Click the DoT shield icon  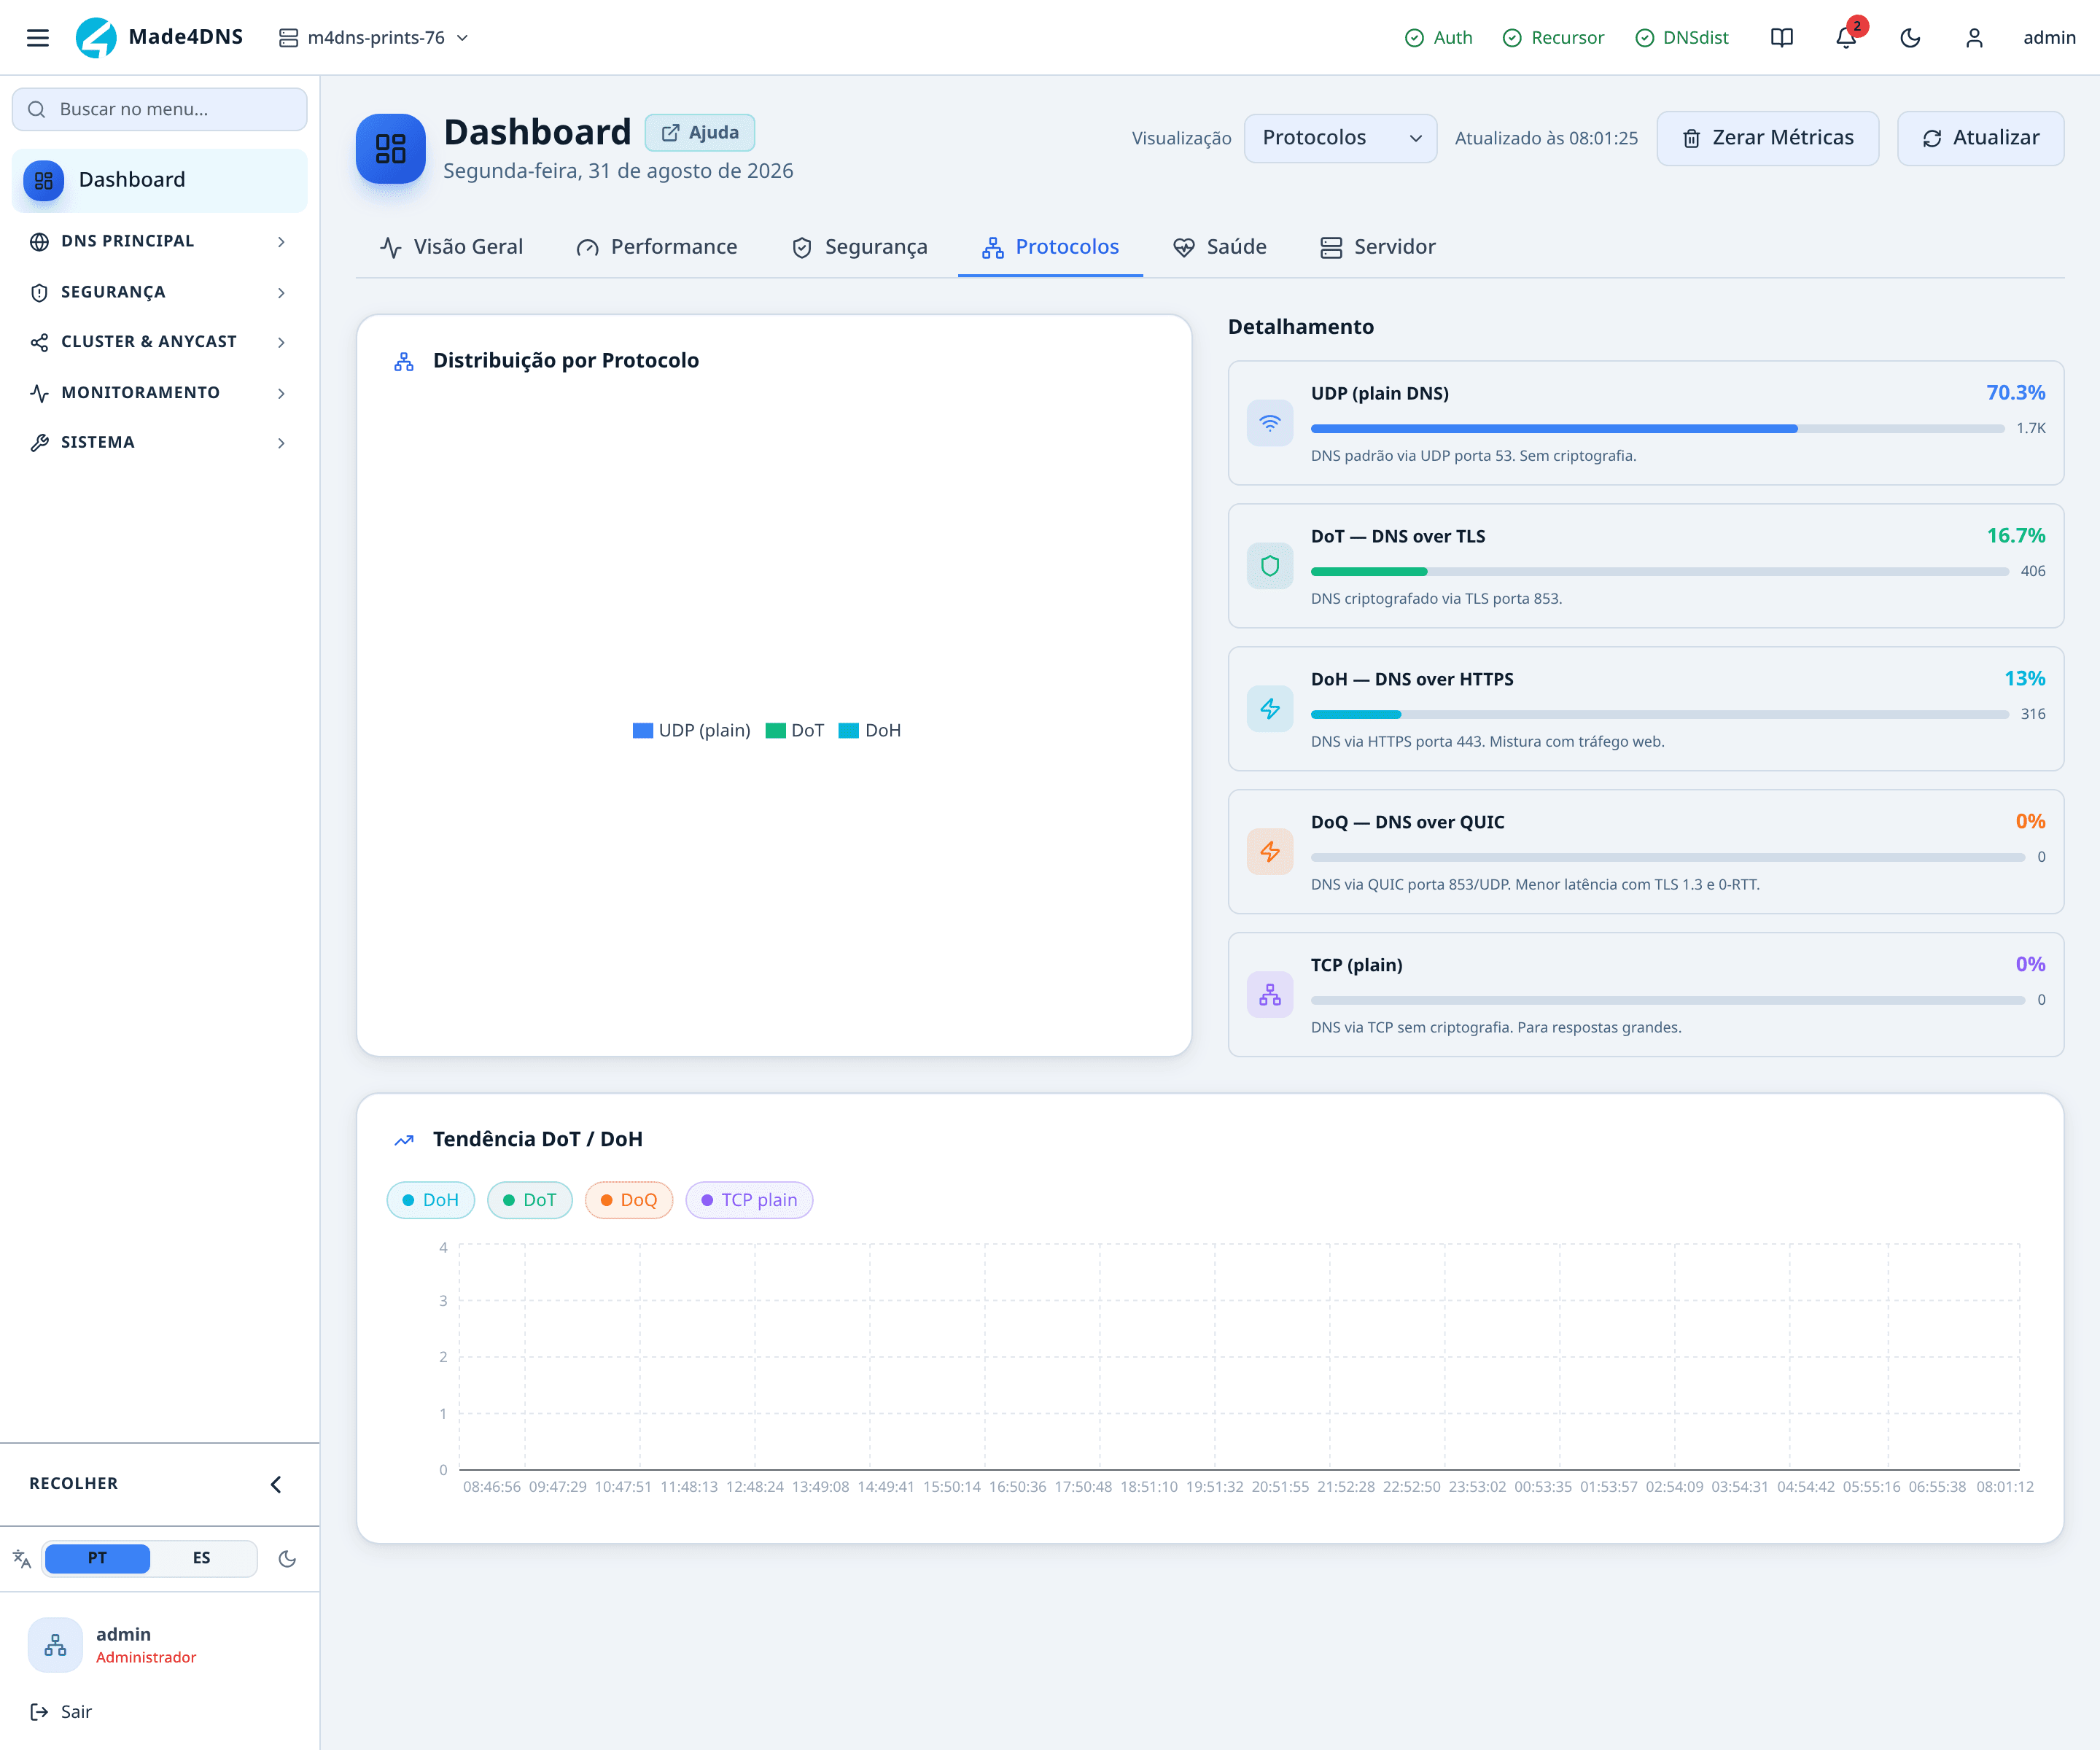click(1270, 566)
